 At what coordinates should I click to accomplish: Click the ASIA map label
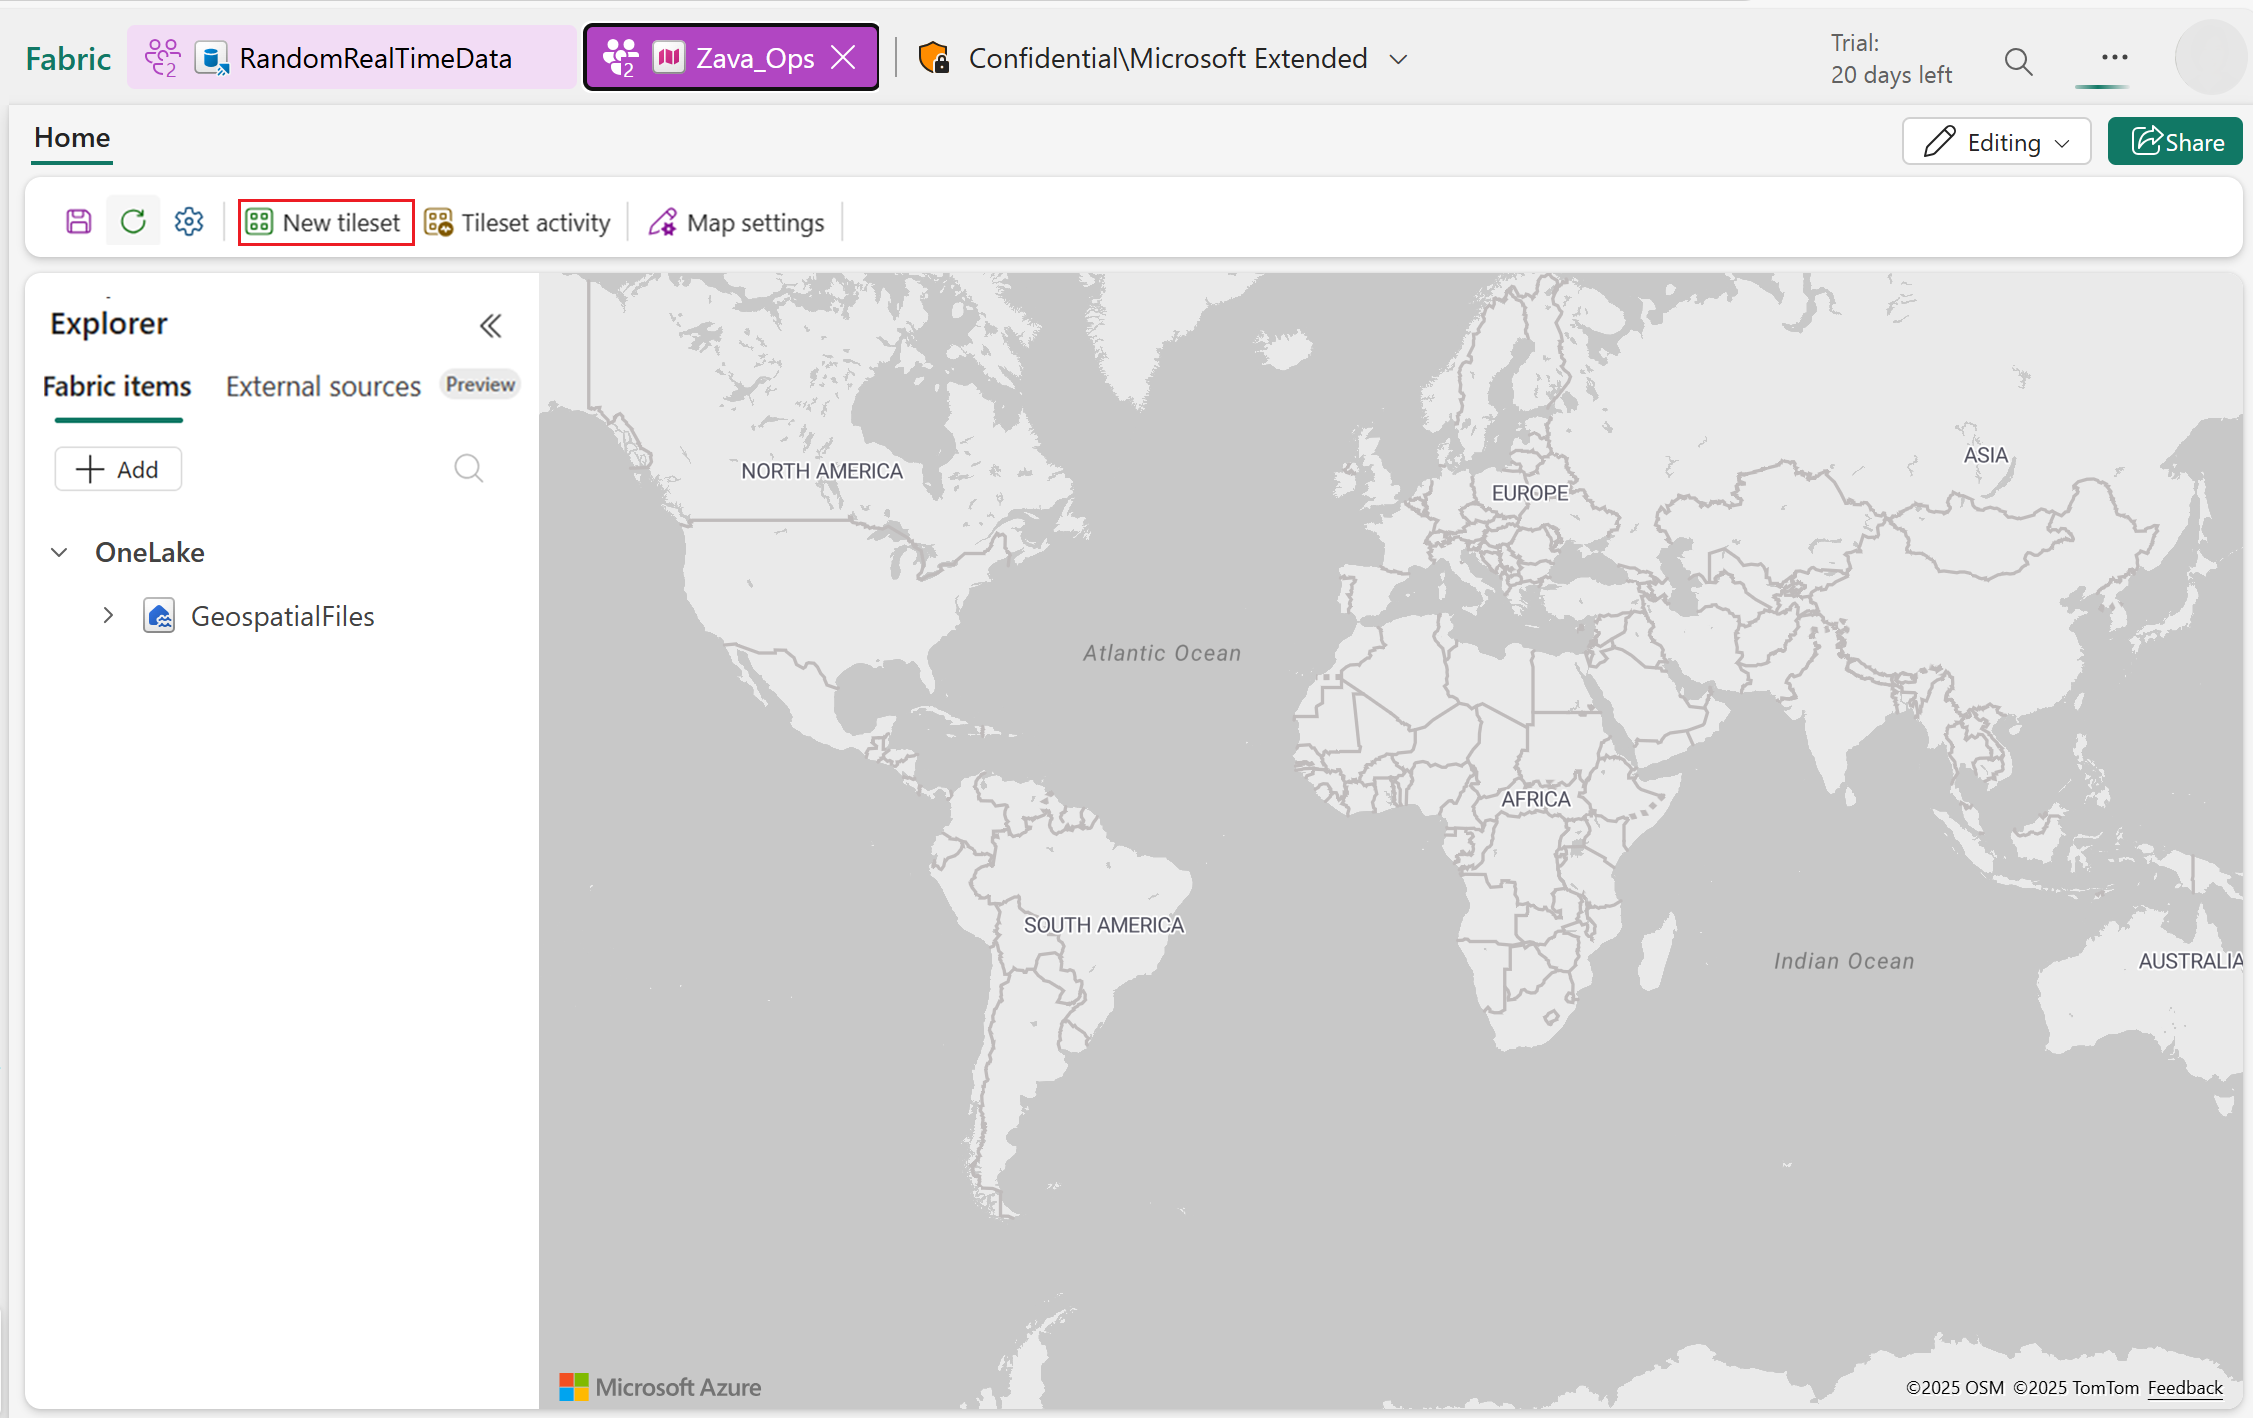pyautogui.click(x=1985, y=455)
